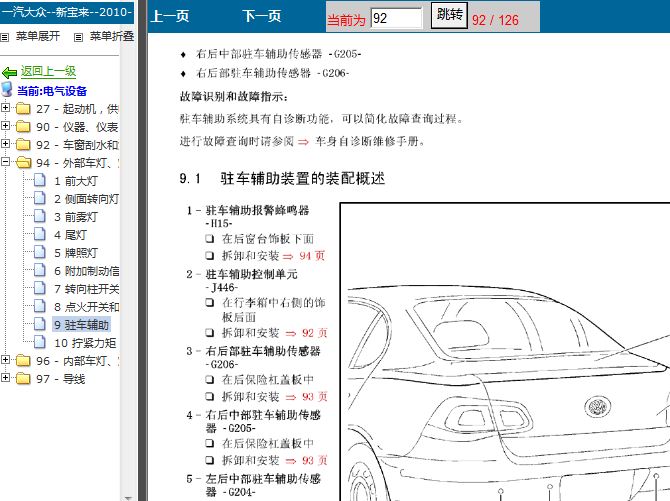Expand the 96 - 内部车灯 folder node
670x501 pixels.
tap(5, 360)
